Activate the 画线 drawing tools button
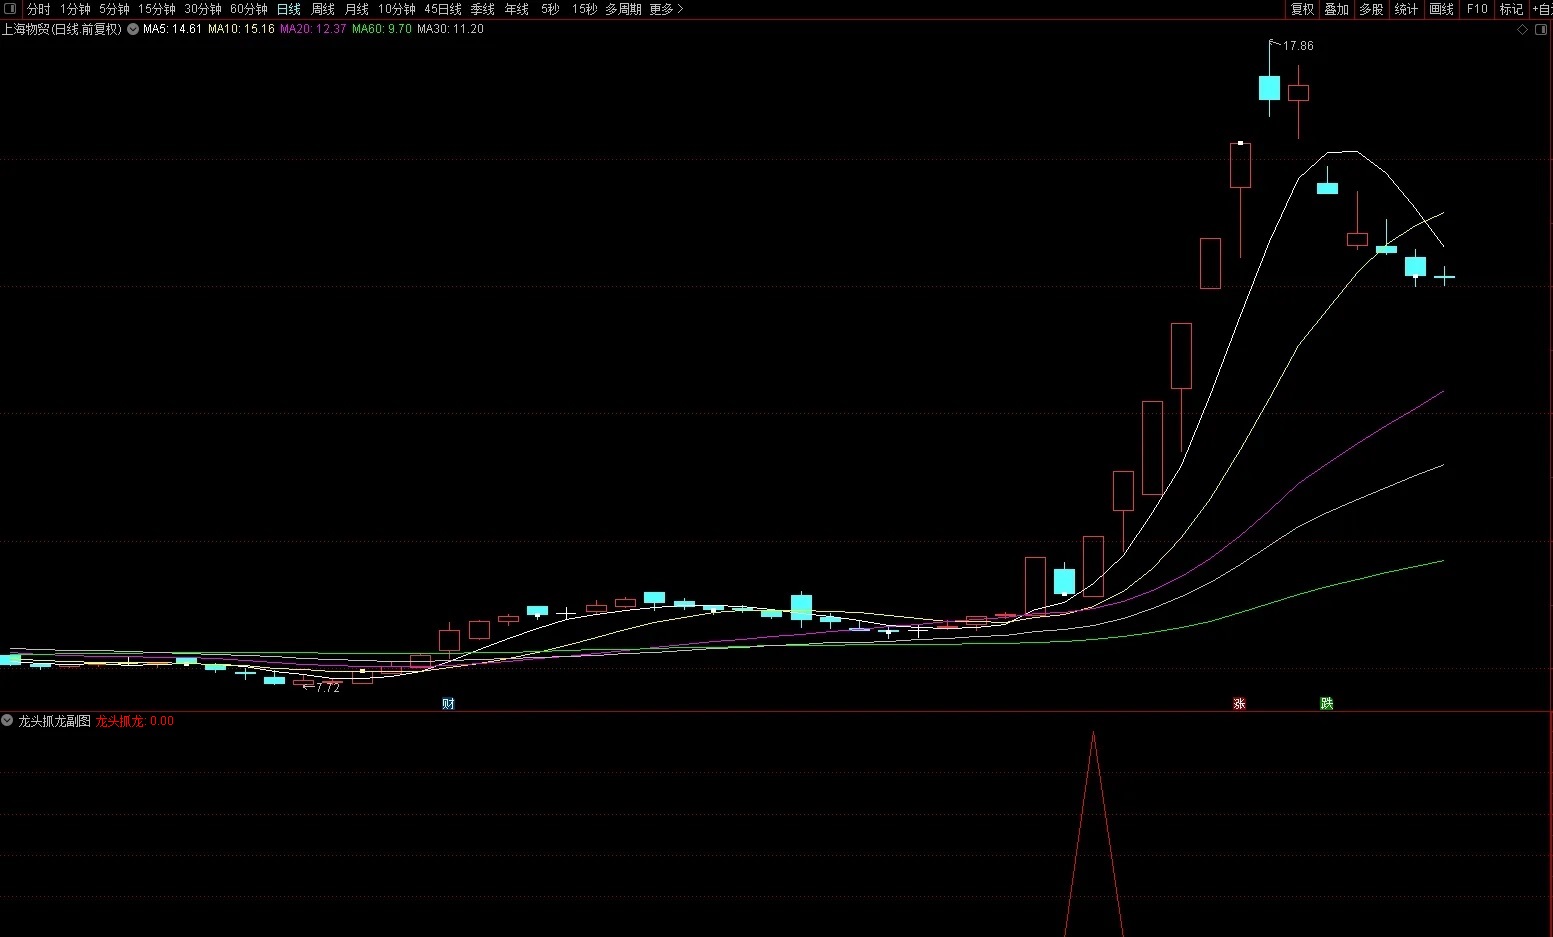This screenshot has width=1553, height=937. click(1442, 9)
